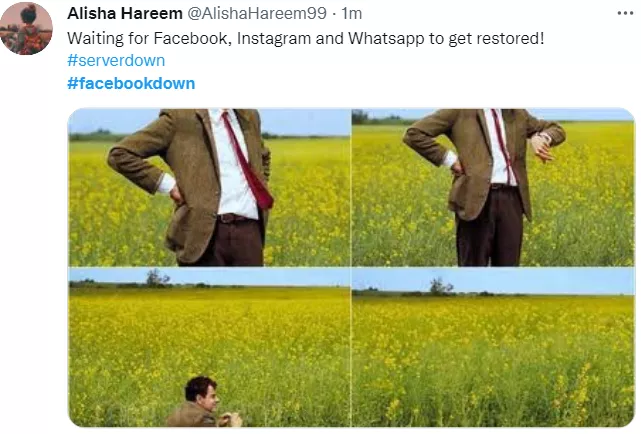Screen dimensions: 641x434
Task: Open the @AlishaHareem99 handle
Action: (x=257, y=13)
